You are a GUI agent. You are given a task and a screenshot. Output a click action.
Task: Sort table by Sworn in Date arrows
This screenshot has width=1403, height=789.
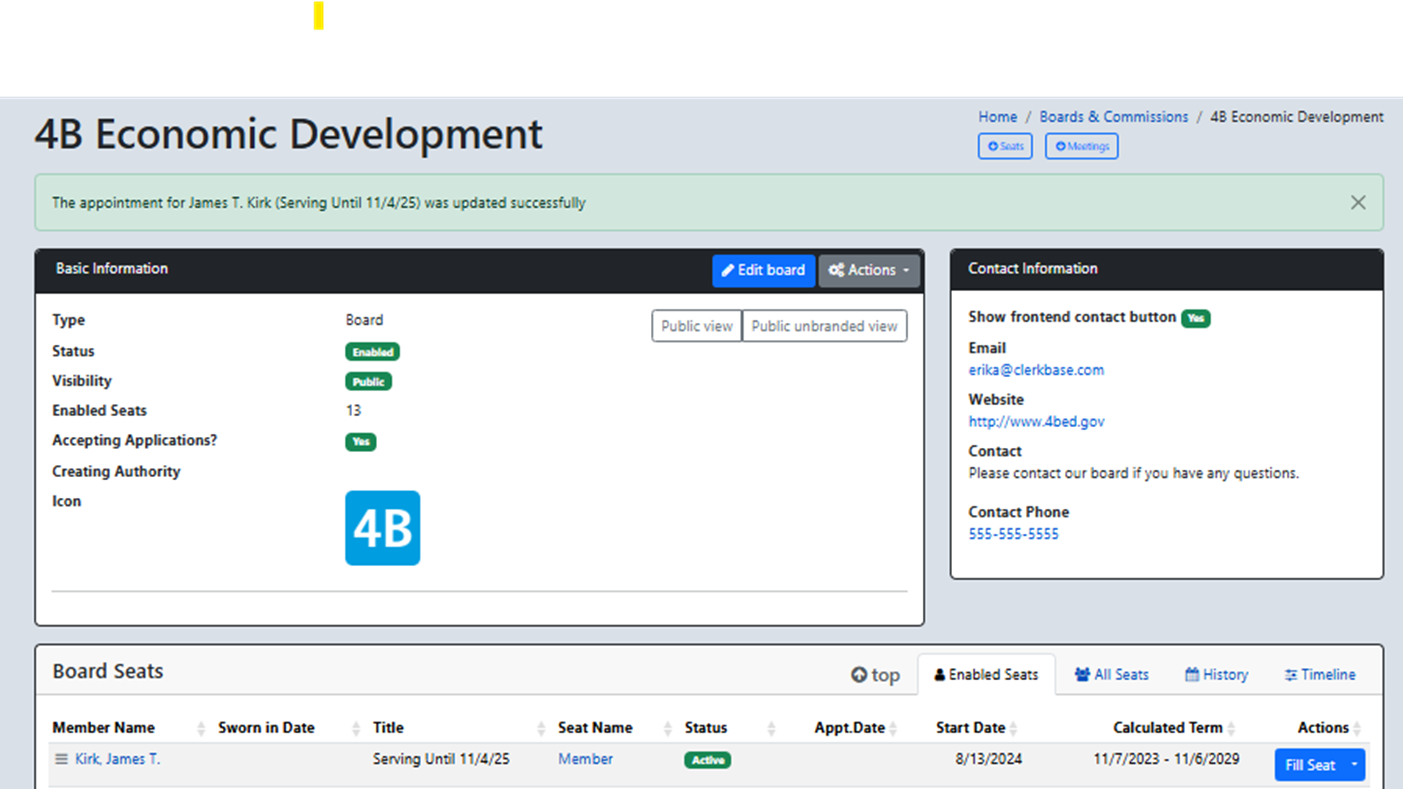(x=356, y=729)
